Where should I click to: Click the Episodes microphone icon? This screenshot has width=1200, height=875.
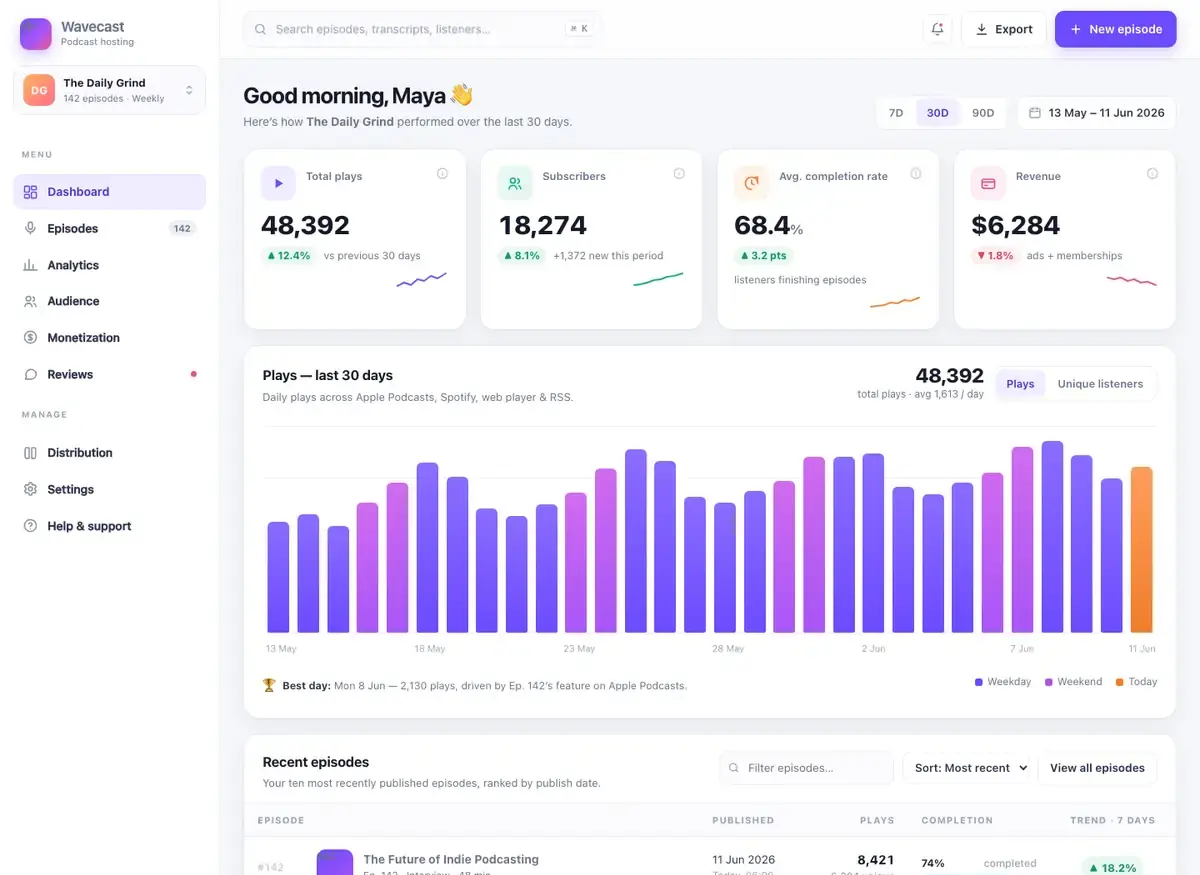click(30, 228)
